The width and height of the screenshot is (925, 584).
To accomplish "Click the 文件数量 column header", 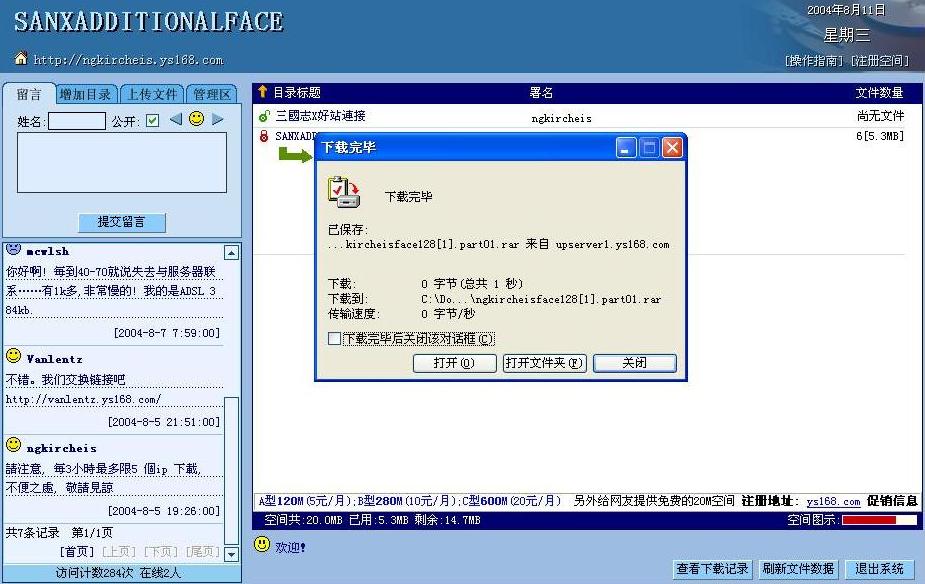I will click(x=880, y=93).
